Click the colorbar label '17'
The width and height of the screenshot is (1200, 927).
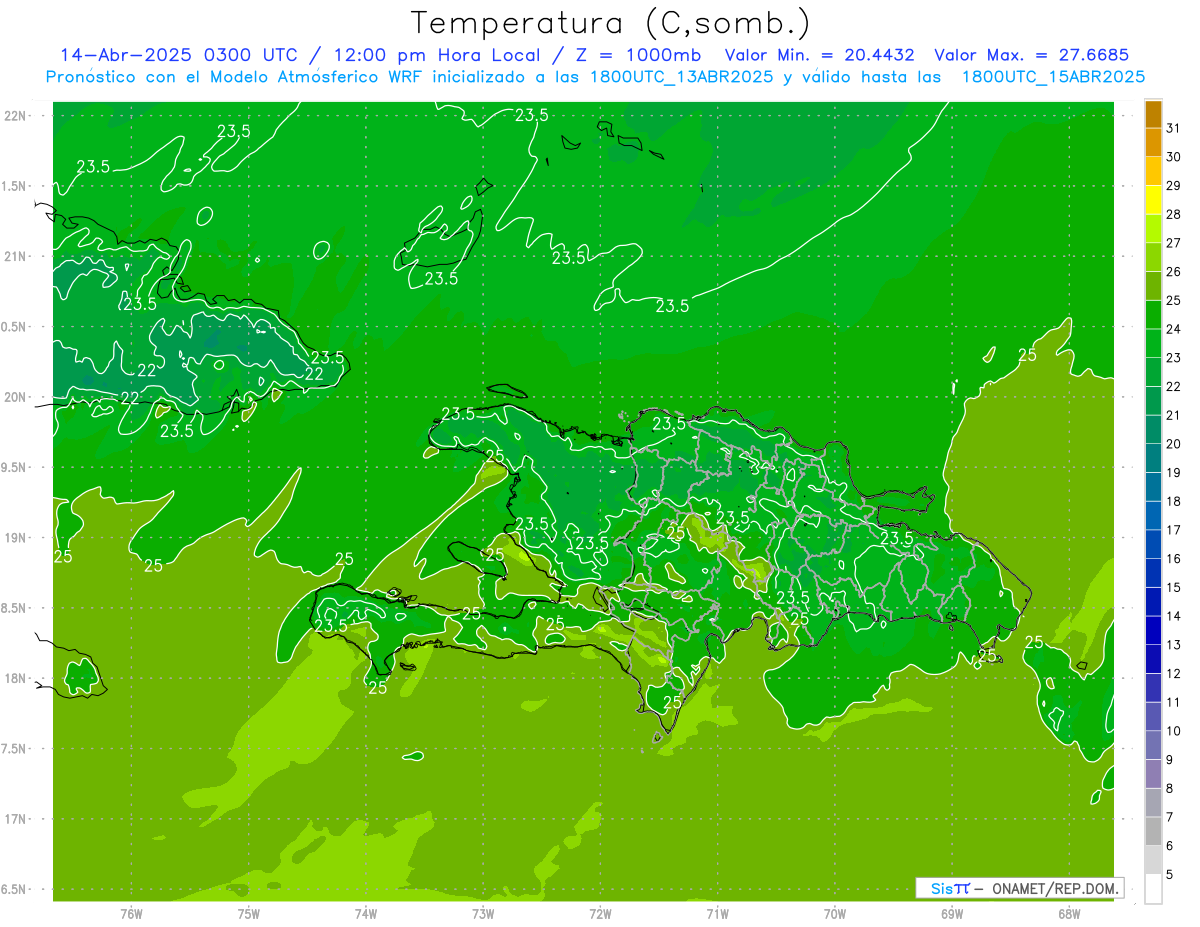click(1173, 530)
